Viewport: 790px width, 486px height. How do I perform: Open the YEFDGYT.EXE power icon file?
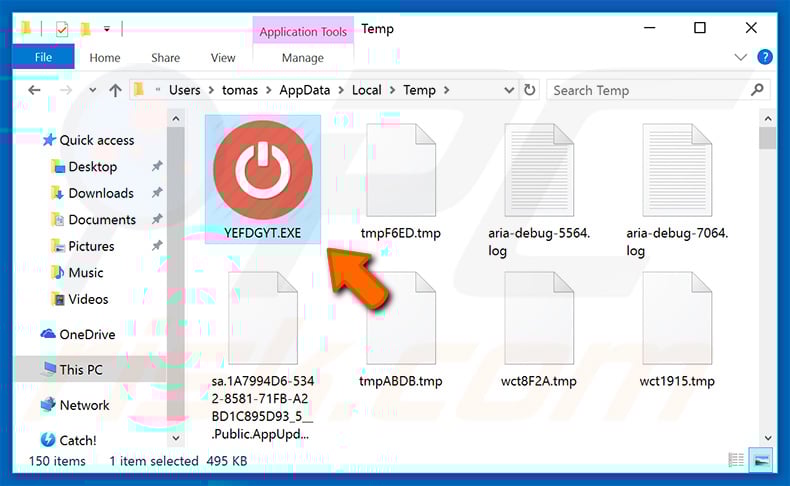[262, 171]
